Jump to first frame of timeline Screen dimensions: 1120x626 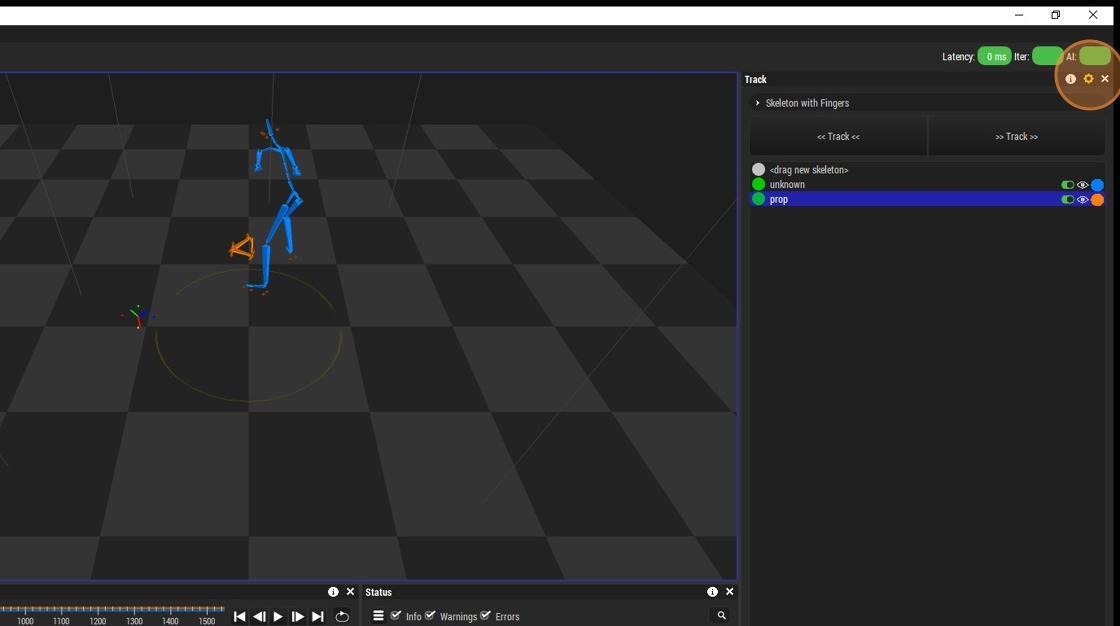(x=239, y=616)
